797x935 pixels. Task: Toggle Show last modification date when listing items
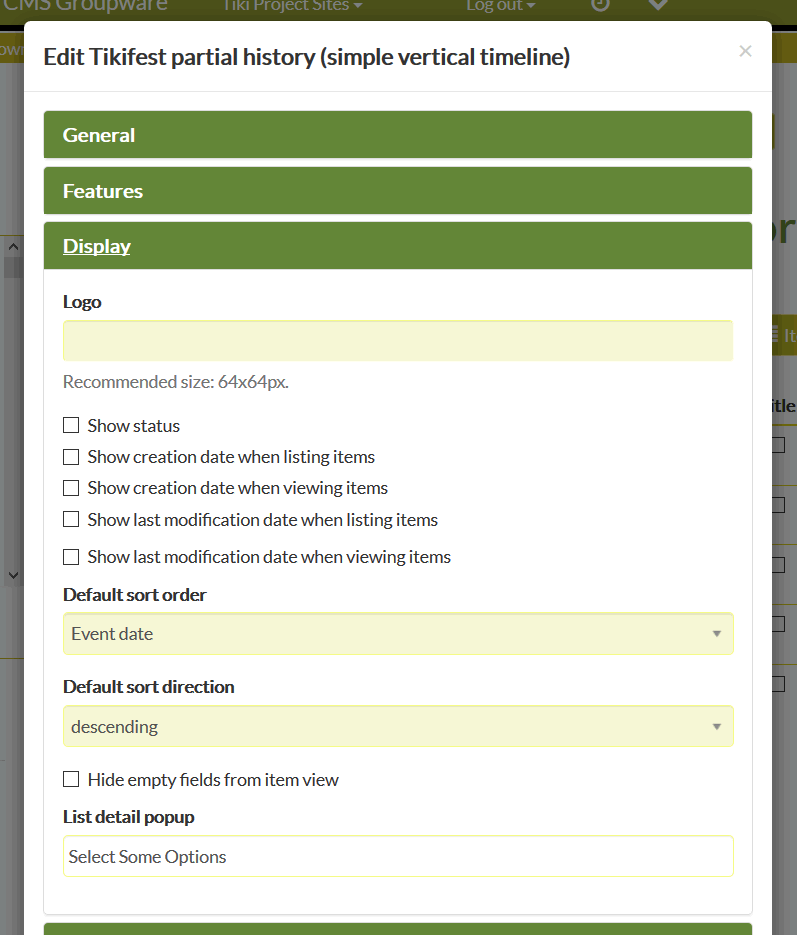71,519
